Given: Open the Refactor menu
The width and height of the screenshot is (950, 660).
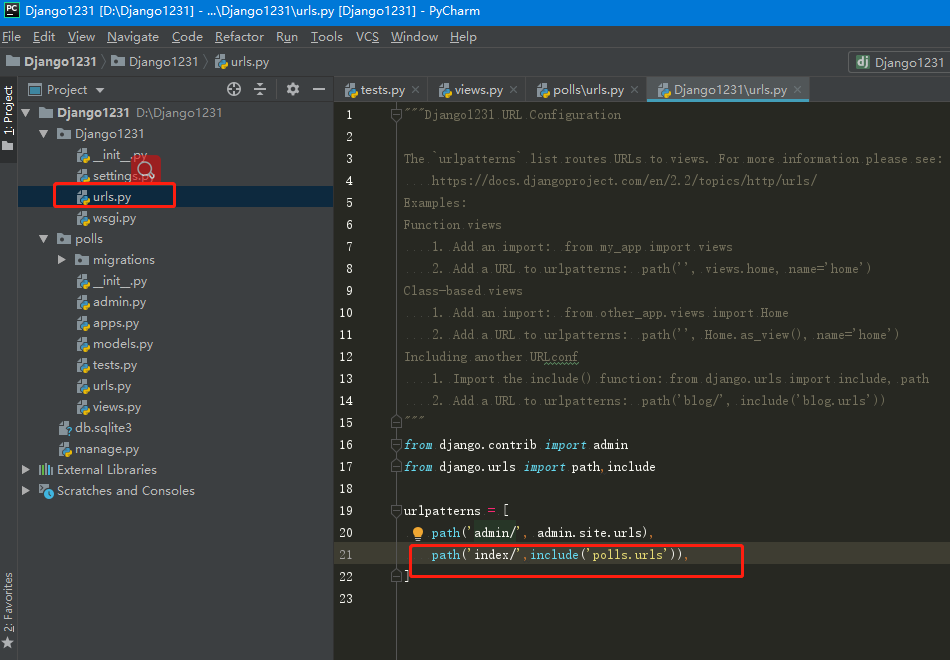Looking at the screenshot, I should (239, 37).
